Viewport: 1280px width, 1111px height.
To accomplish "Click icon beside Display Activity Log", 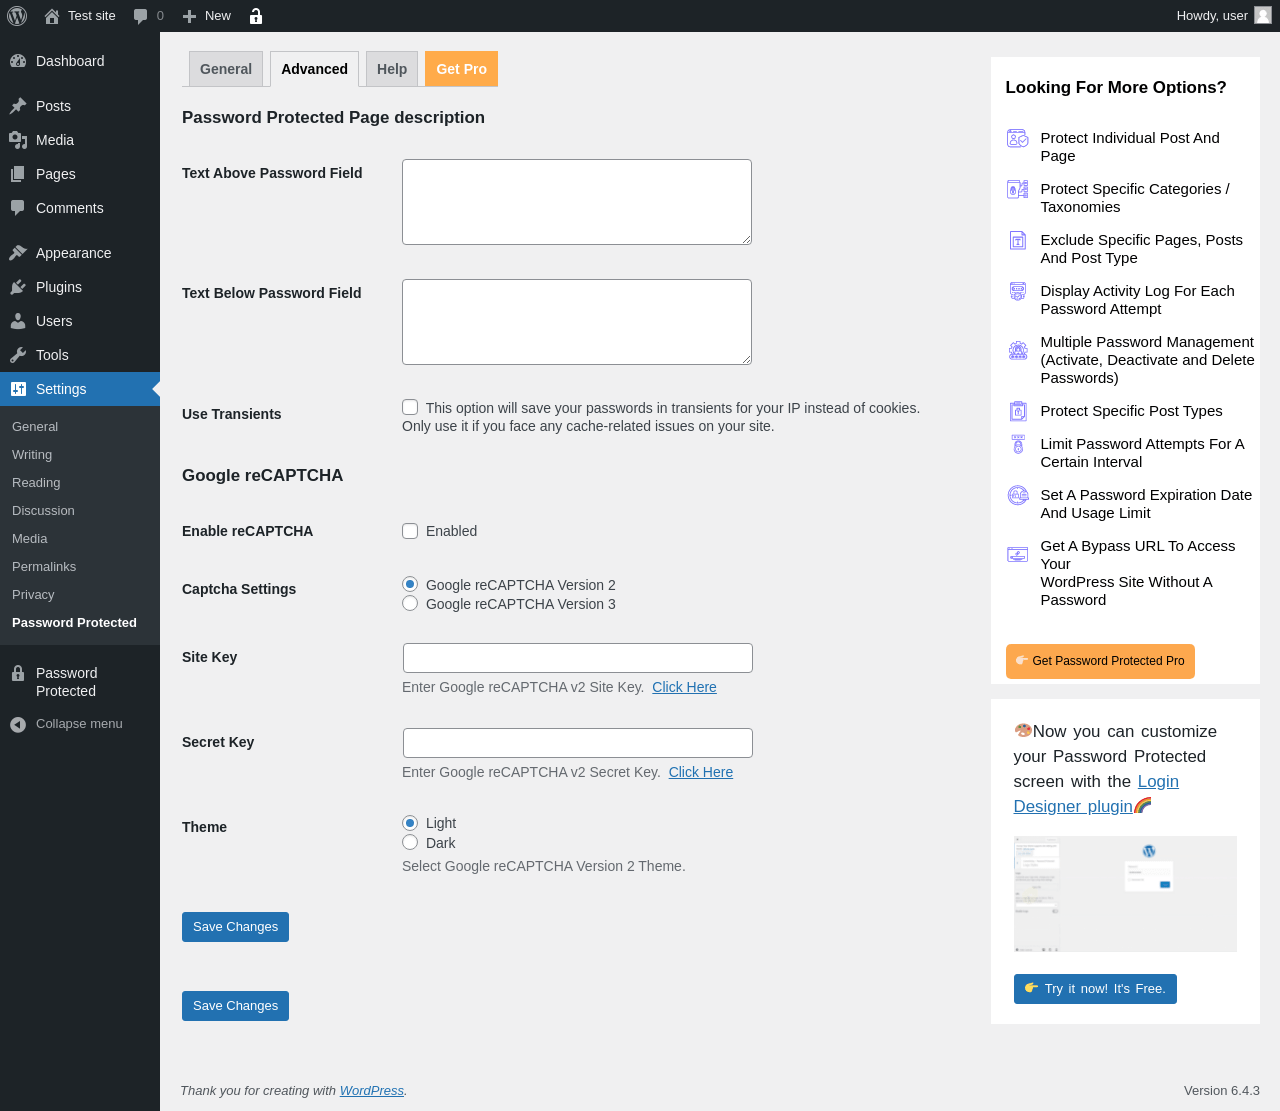I will point(1018,292).
